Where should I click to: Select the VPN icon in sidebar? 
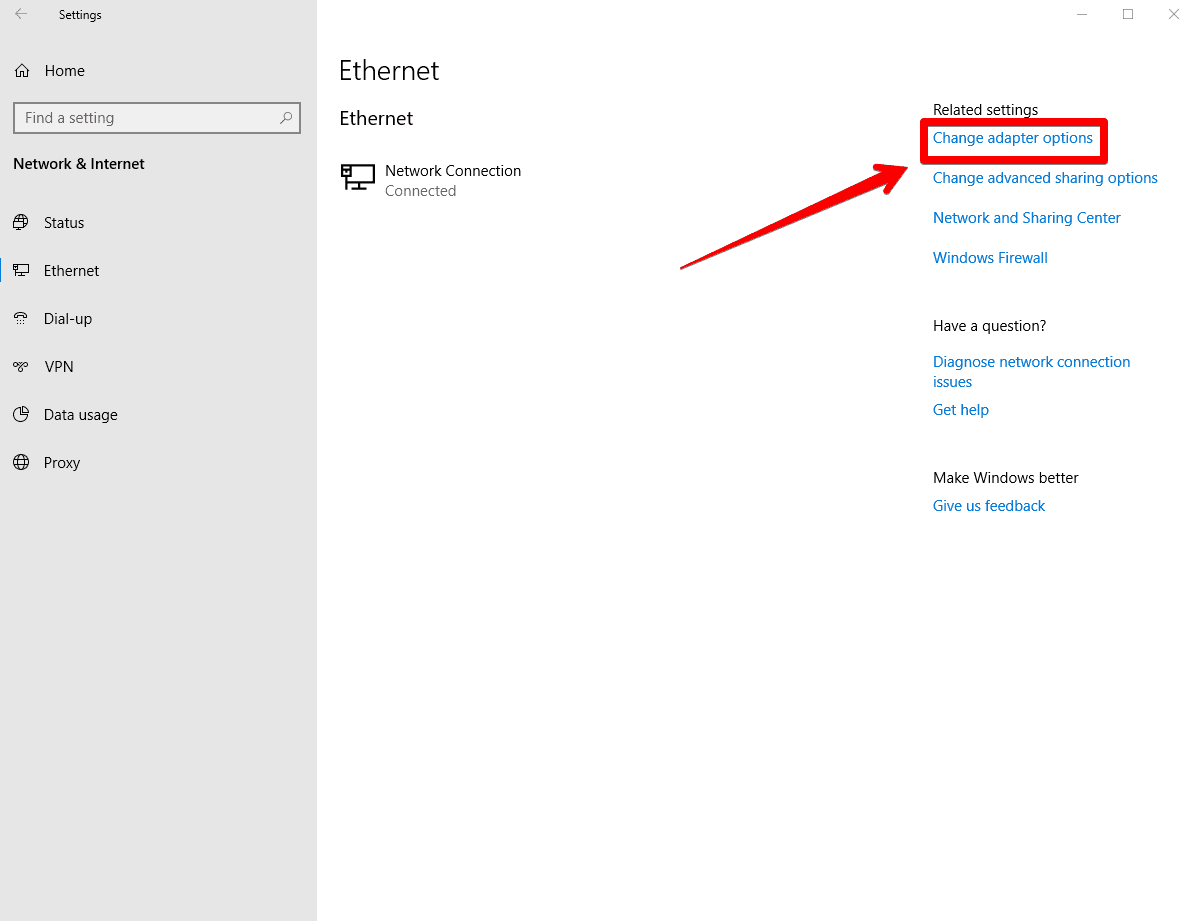(x=21, y=366)
